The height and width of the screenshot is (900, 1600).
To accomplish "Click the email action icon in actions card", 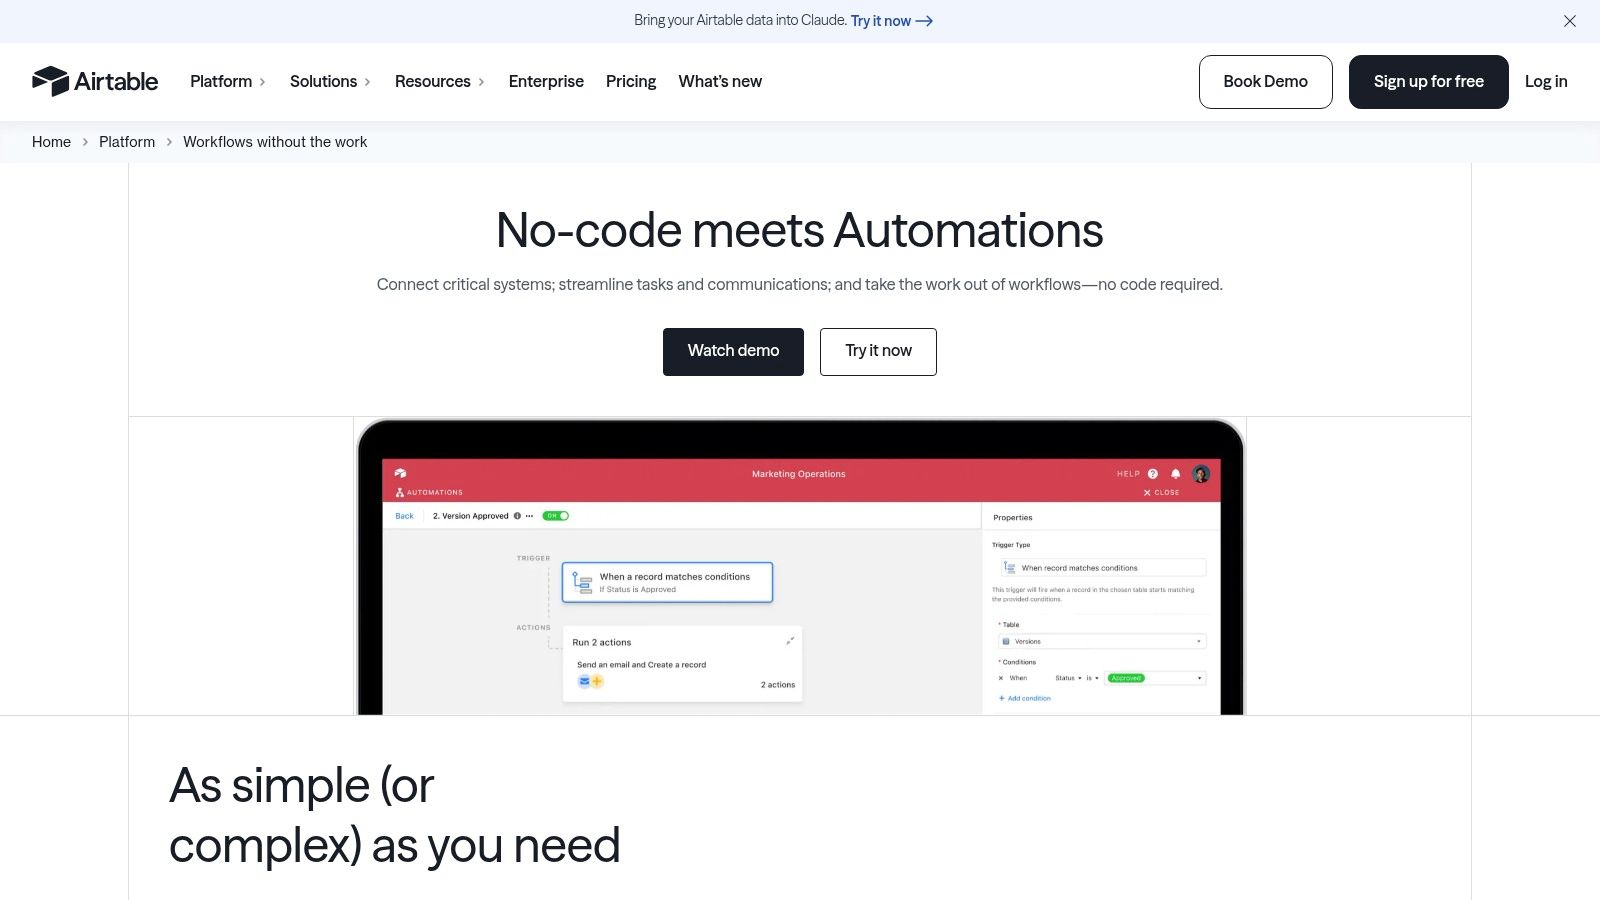I will 584,682.
